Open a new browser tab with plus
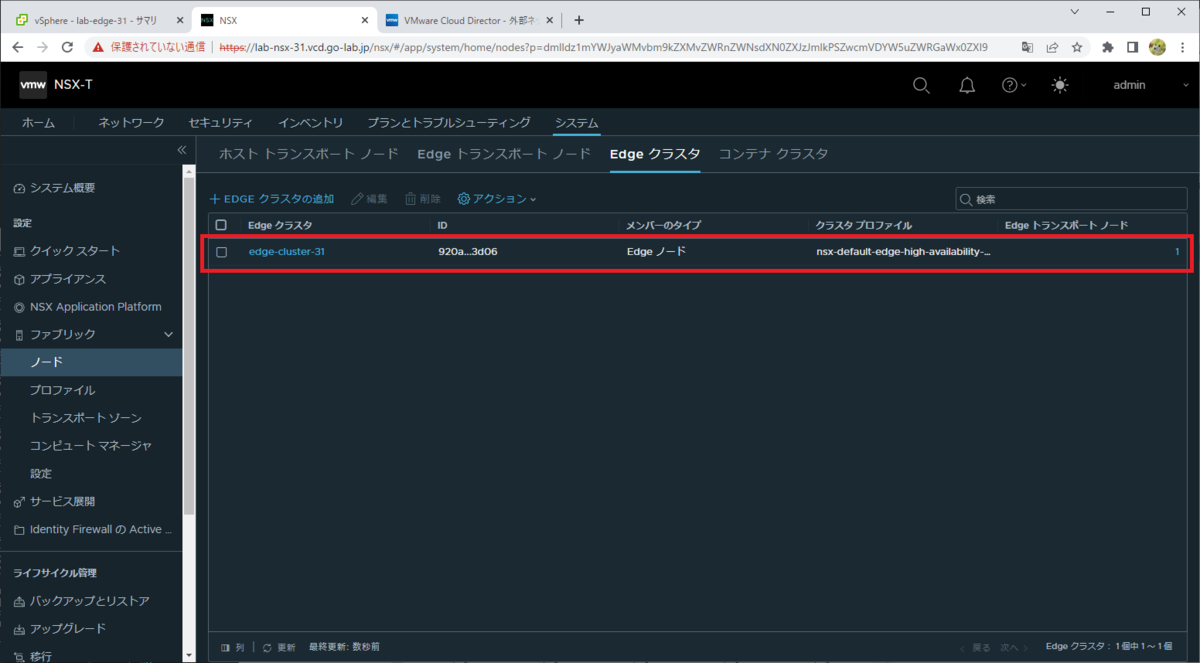 (579, 20)
